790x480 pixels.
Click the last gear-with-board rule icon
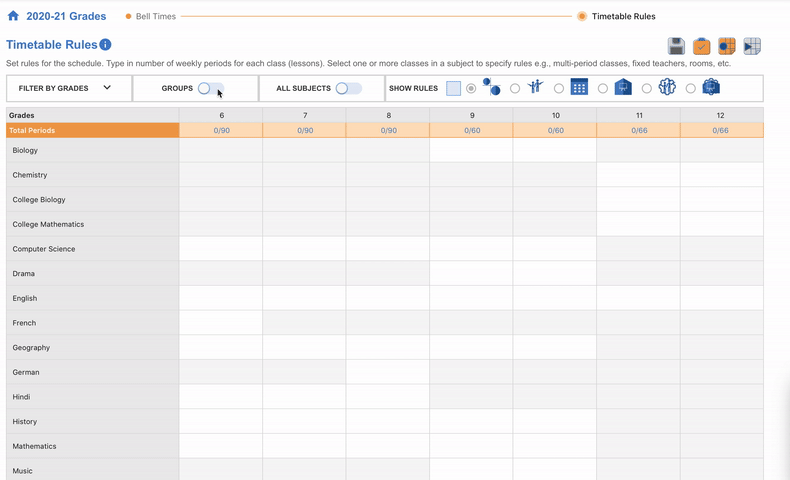[711, 87]
